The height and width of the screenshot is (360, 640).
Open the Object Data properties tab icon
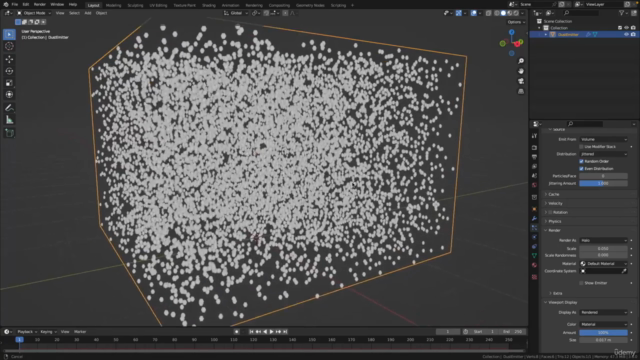(x=534, y=256)
